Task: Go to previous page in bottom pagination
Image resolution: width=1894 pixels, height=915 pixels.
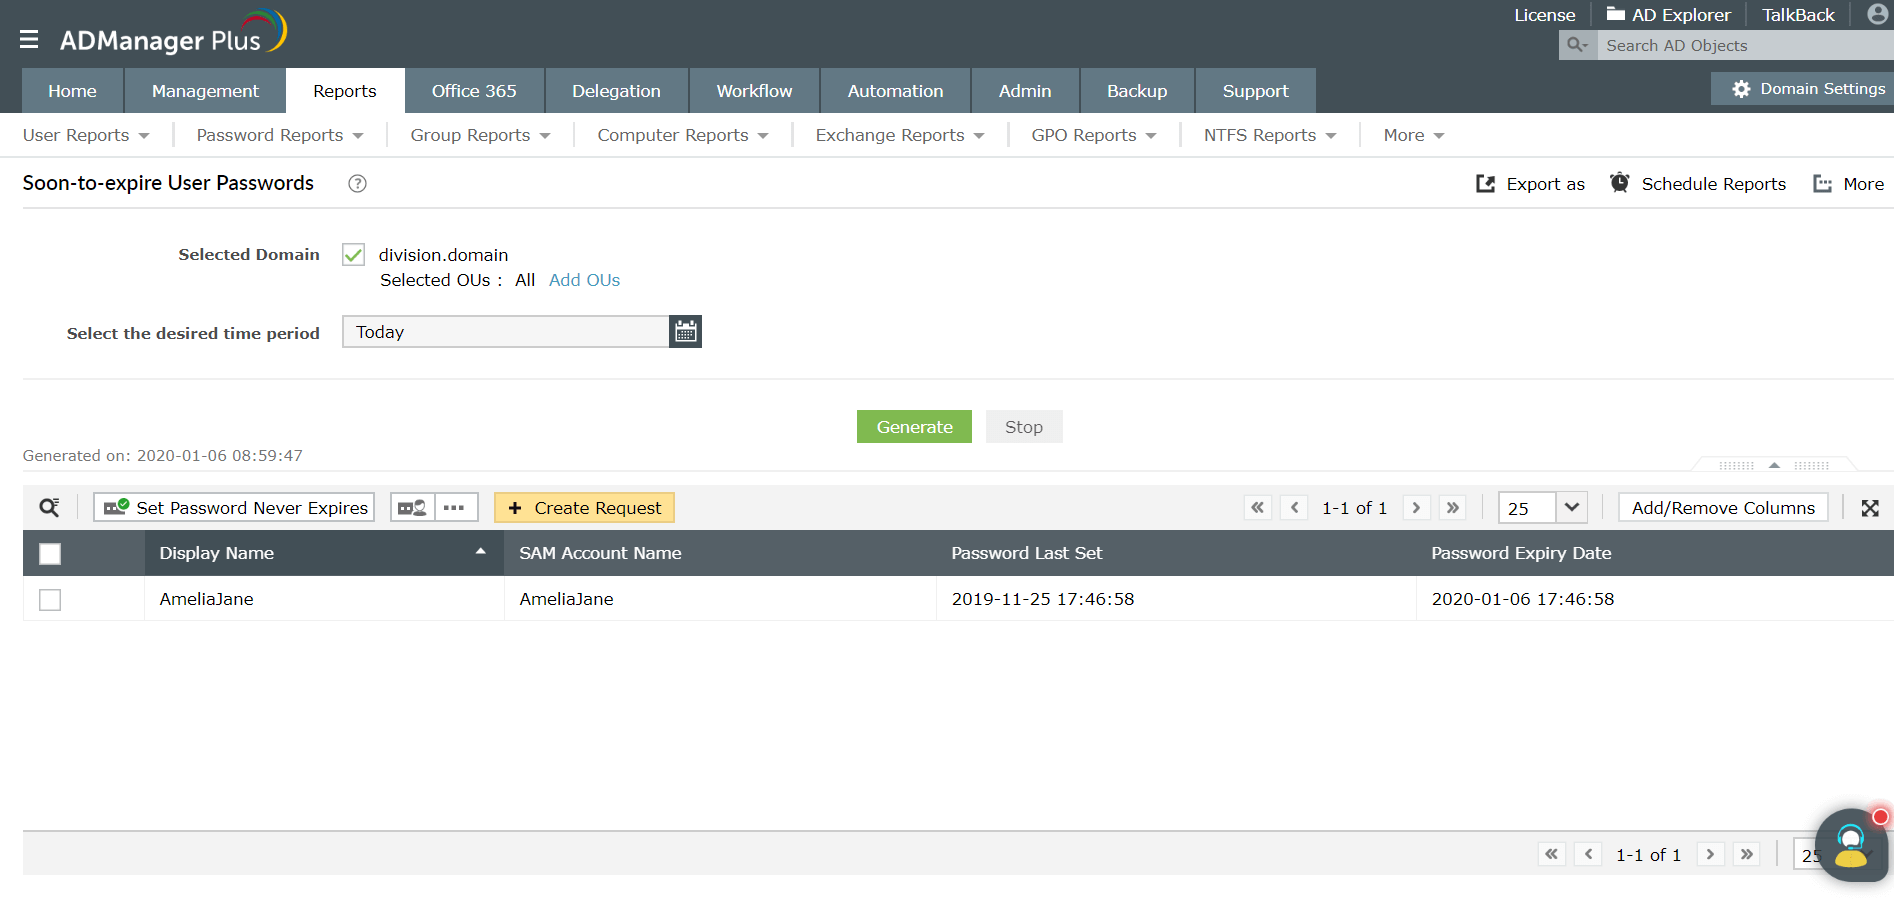Action: [x=1588, y=854]
